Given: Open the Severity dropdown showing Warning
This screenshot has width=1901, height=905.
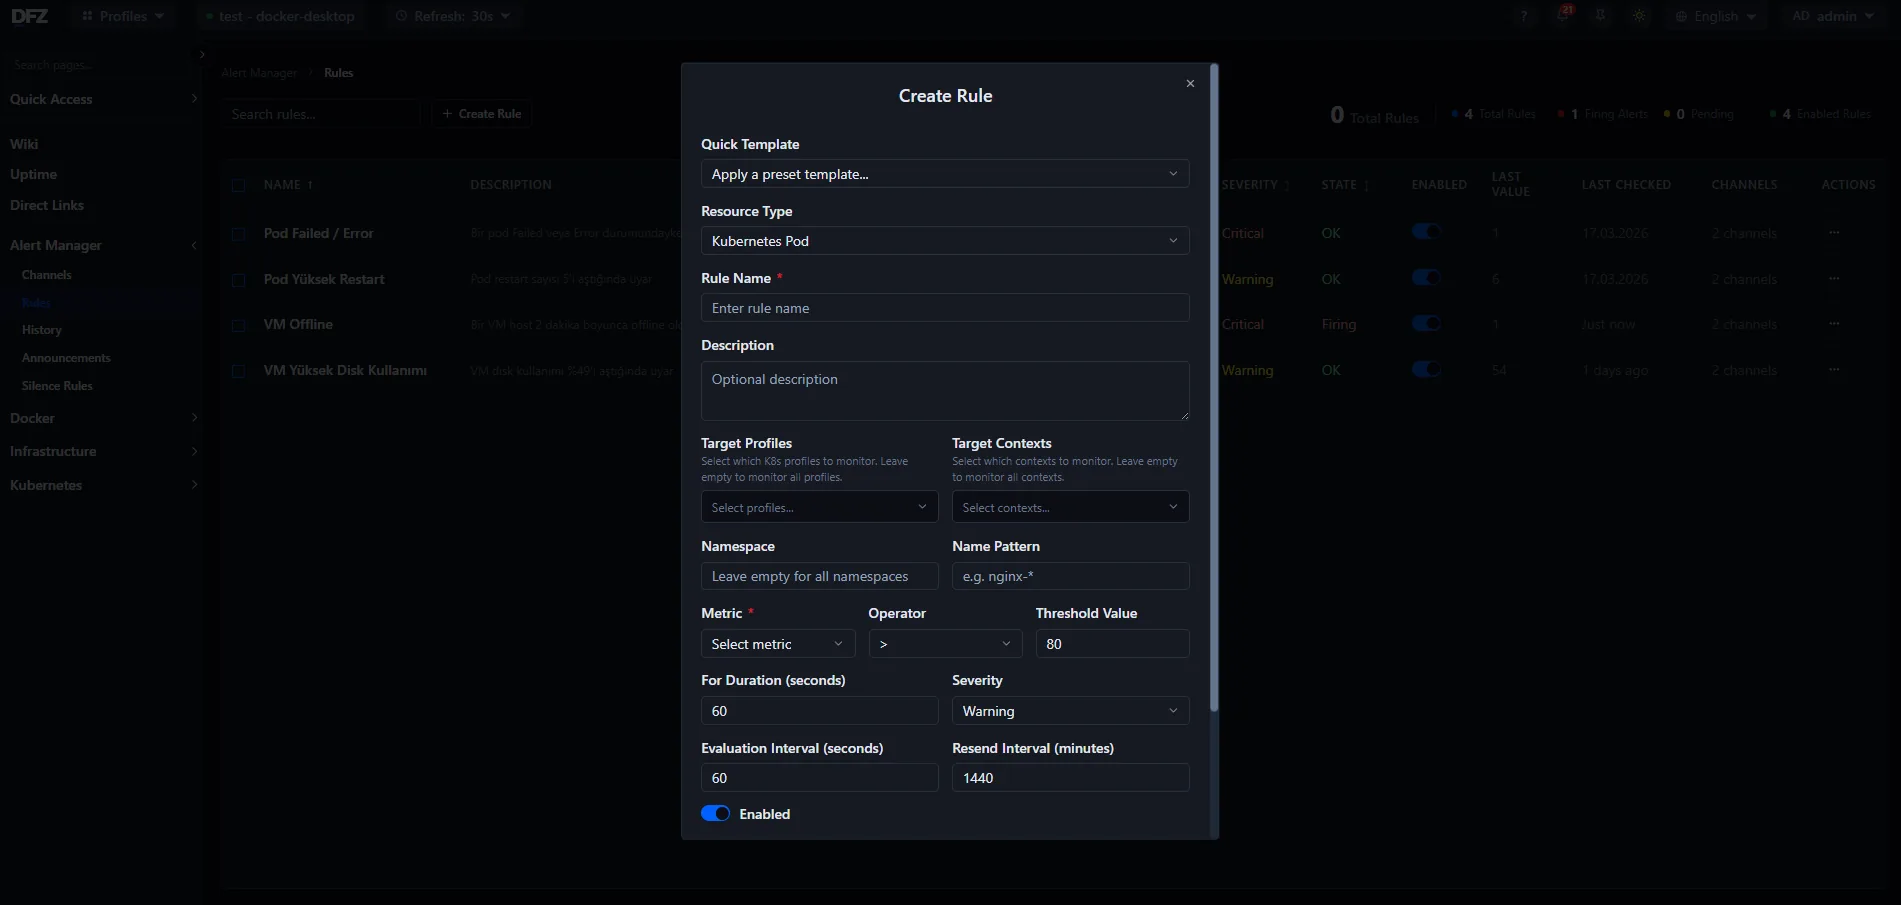Looking at the screenshot, I should pyautogui.click(x=1070, y=710).
